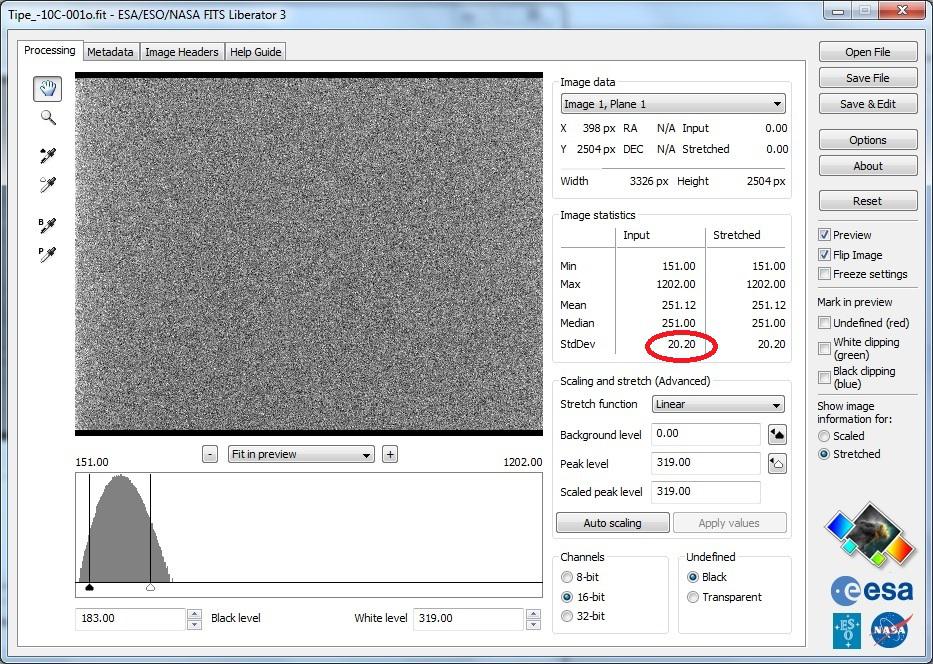The height and width of the screenshot is (664, 933).
Task: Pick the white level eyedropper tool
Action: [x=48, y=185]
